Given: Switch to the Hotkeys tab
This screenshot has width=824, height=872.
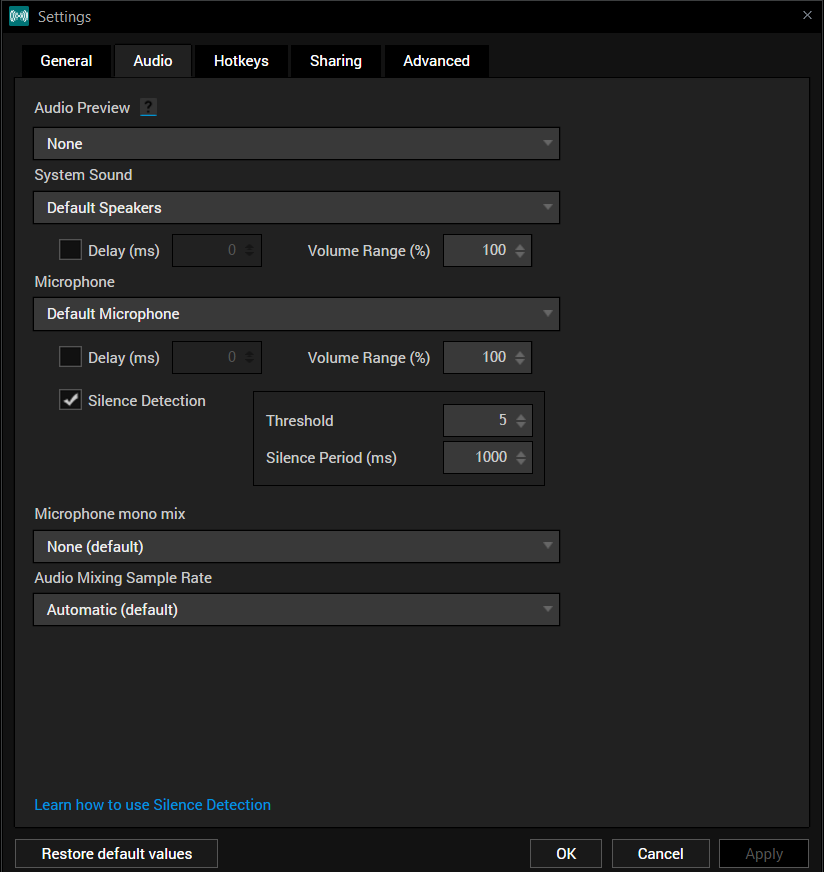Looking at the screenshot, I should coord(241,61).
